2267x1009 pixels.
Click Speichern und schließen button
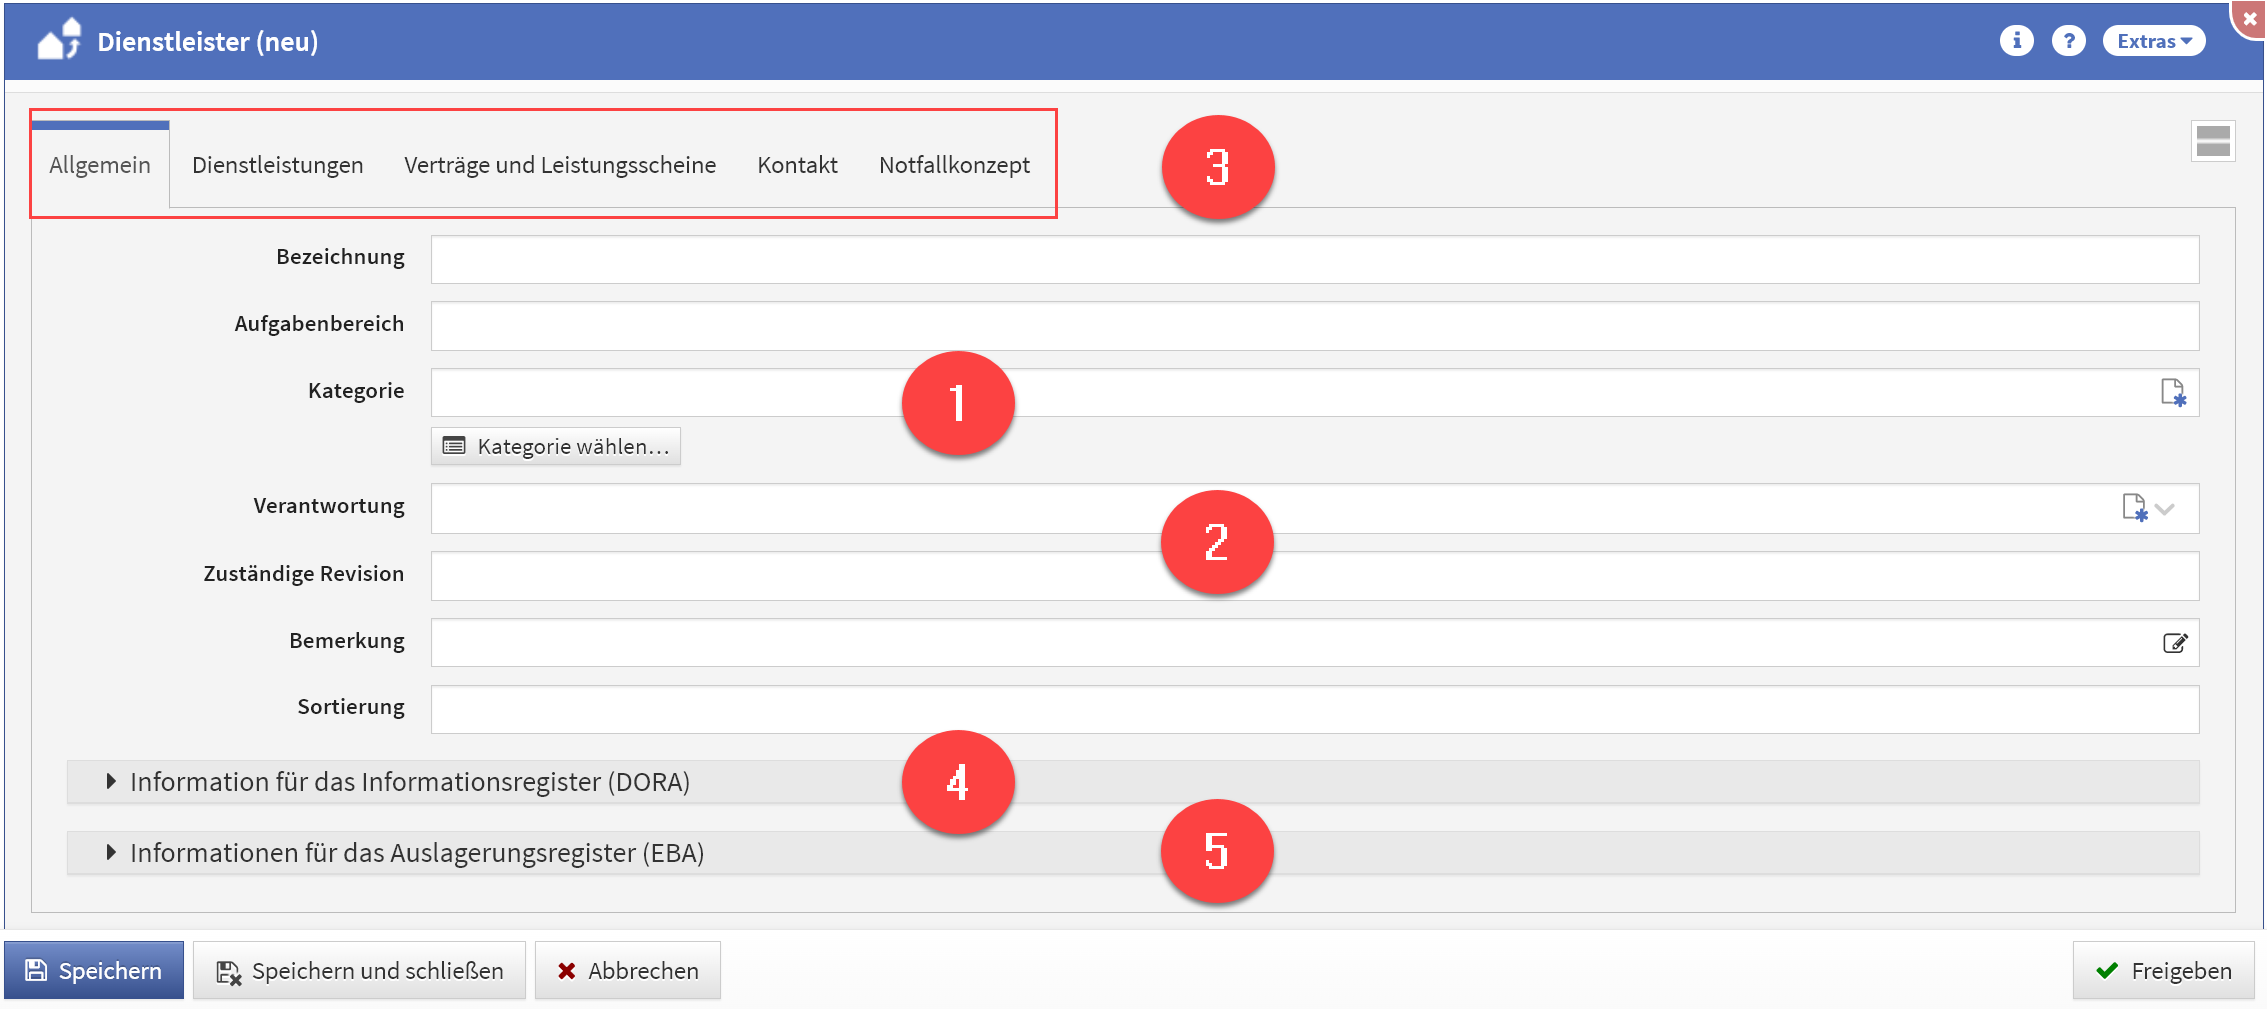tap(360, 971)
